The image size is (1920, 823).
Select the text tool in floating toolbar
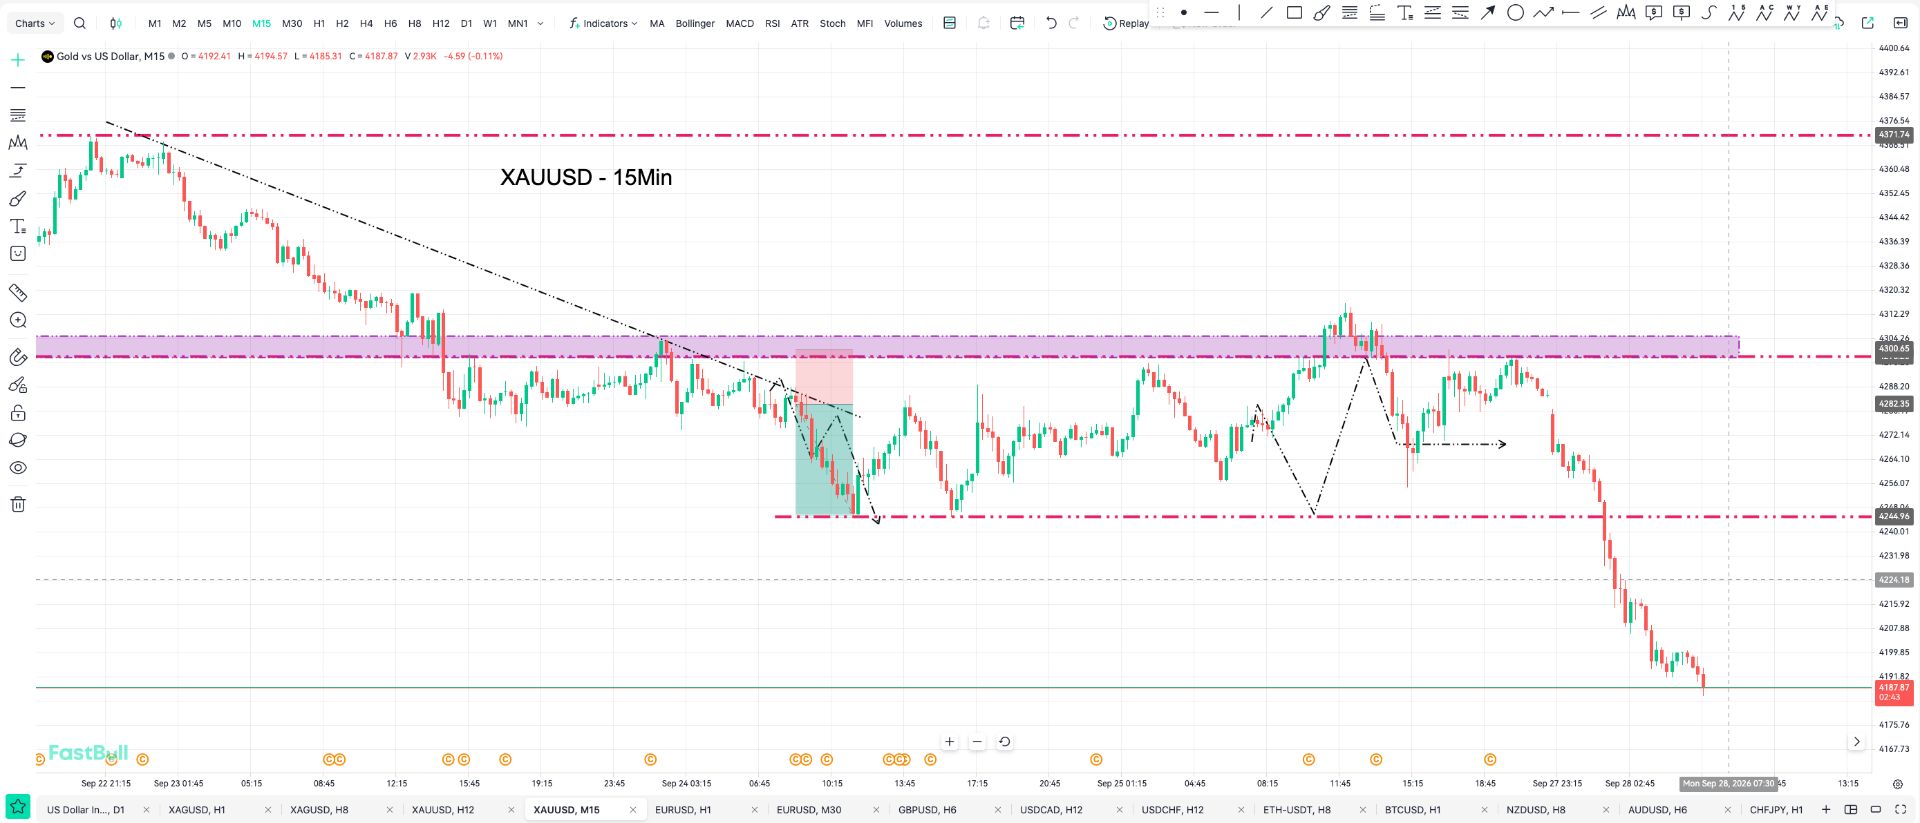1405,13
